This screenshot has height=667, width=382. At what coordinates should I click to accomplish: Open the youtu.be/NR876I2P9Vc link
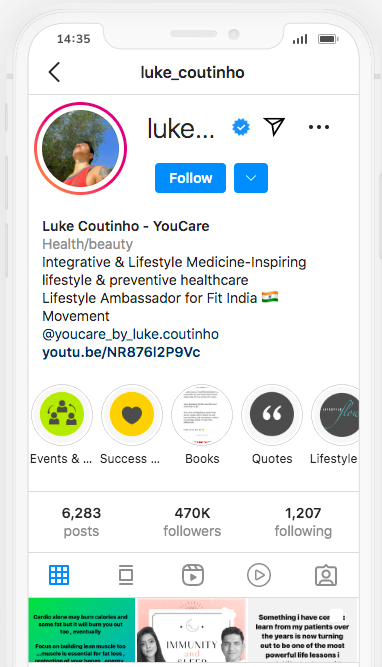121,352
